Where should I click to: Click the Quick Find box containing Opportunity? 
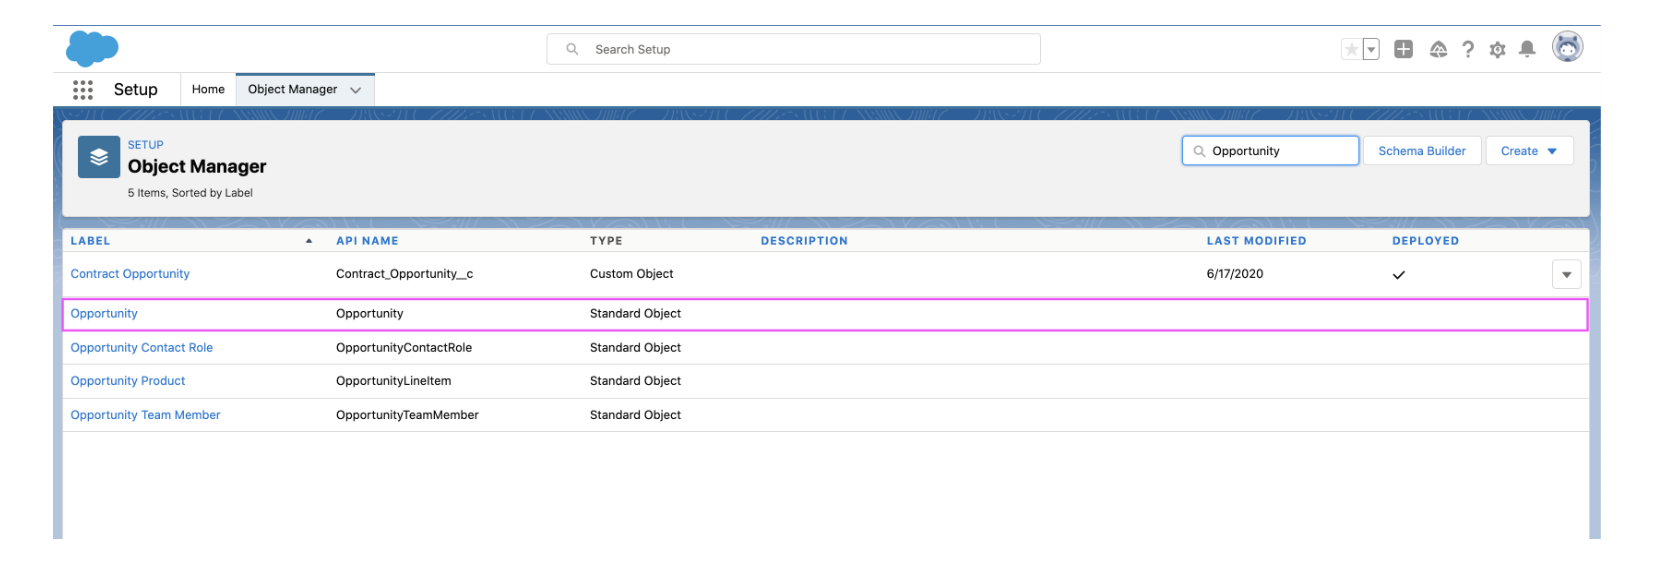coord(1270,151)
